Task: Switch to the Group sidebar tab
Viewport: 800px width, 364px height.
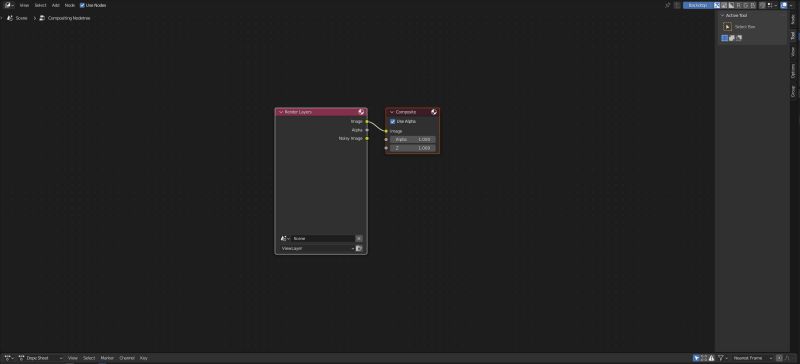Action: (793, 91)
